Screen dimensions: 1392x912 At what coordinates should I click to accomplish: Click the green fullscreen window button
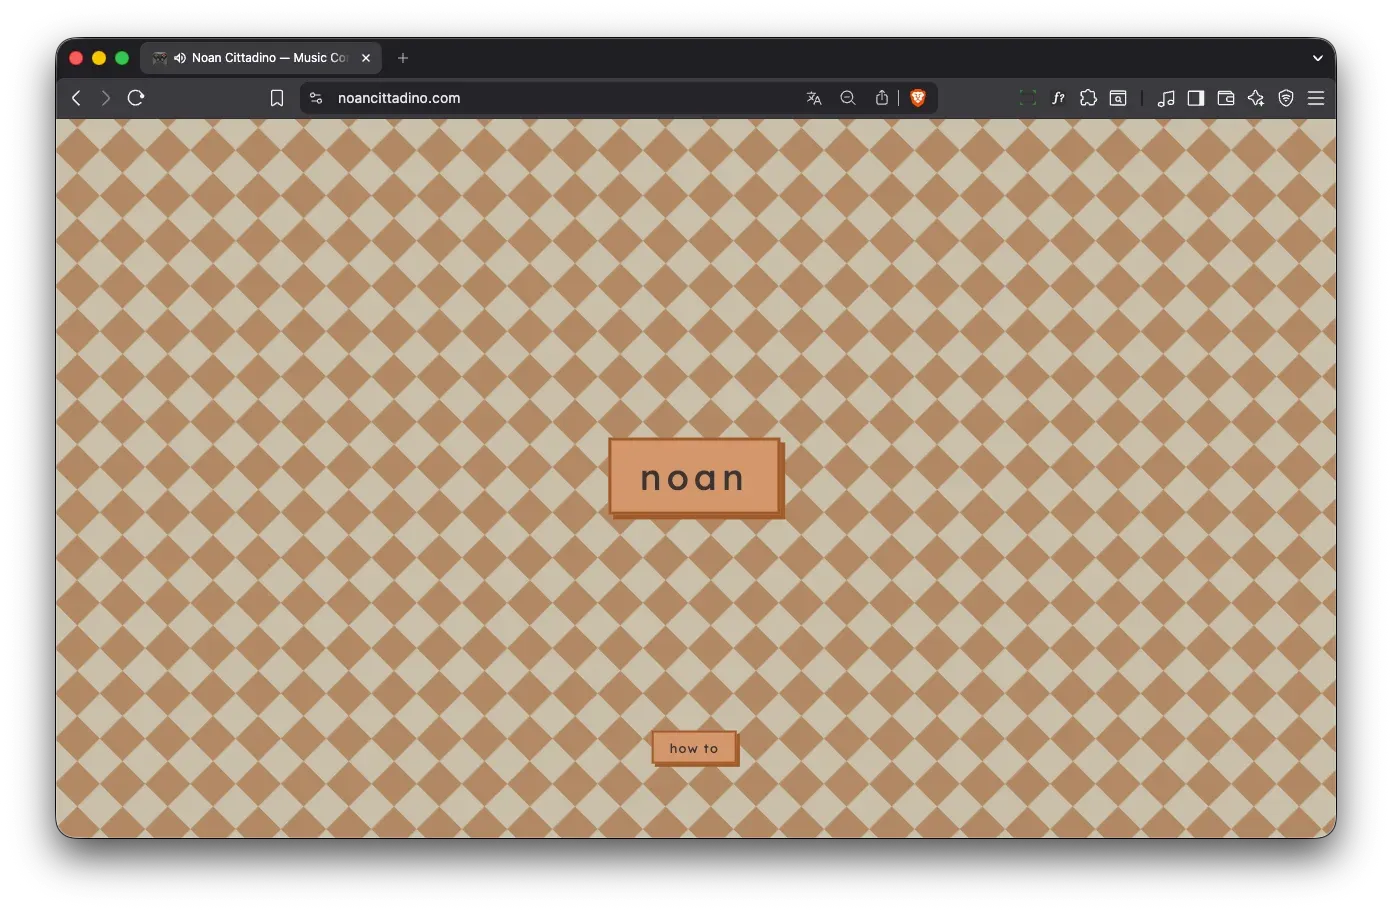(122, 58)
